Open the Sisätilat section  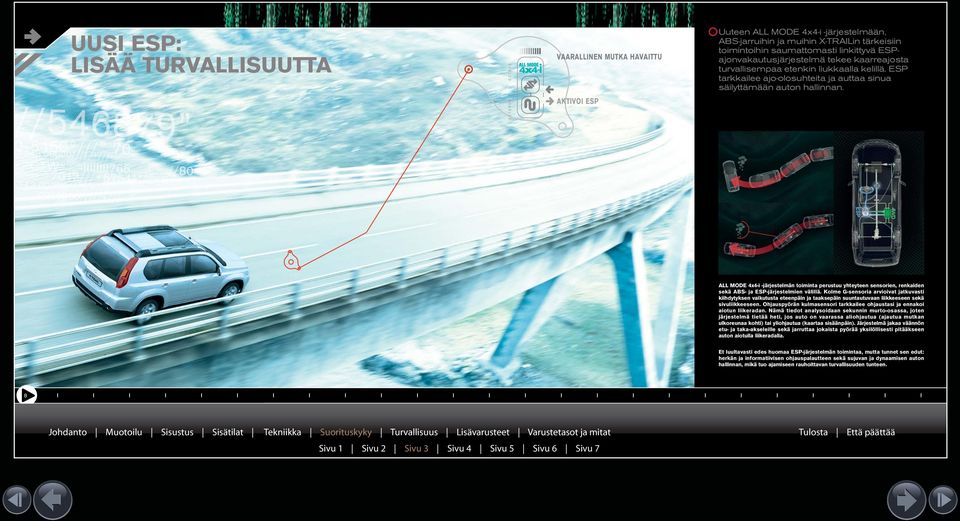click(x=228, y=432)
